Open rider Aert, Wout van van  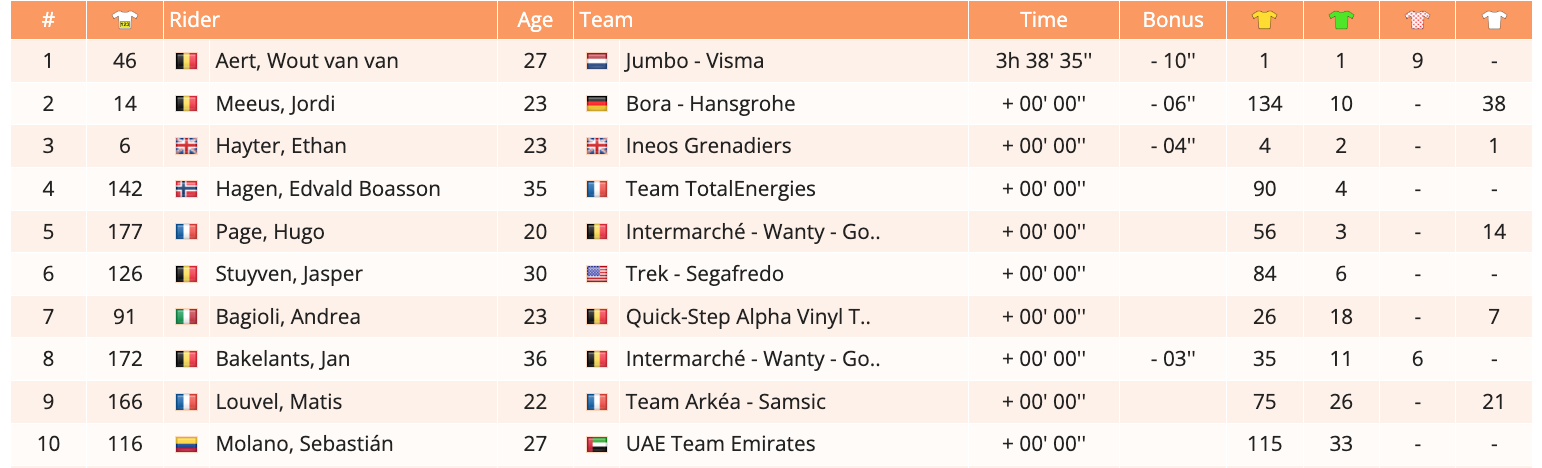pos(306,61)
